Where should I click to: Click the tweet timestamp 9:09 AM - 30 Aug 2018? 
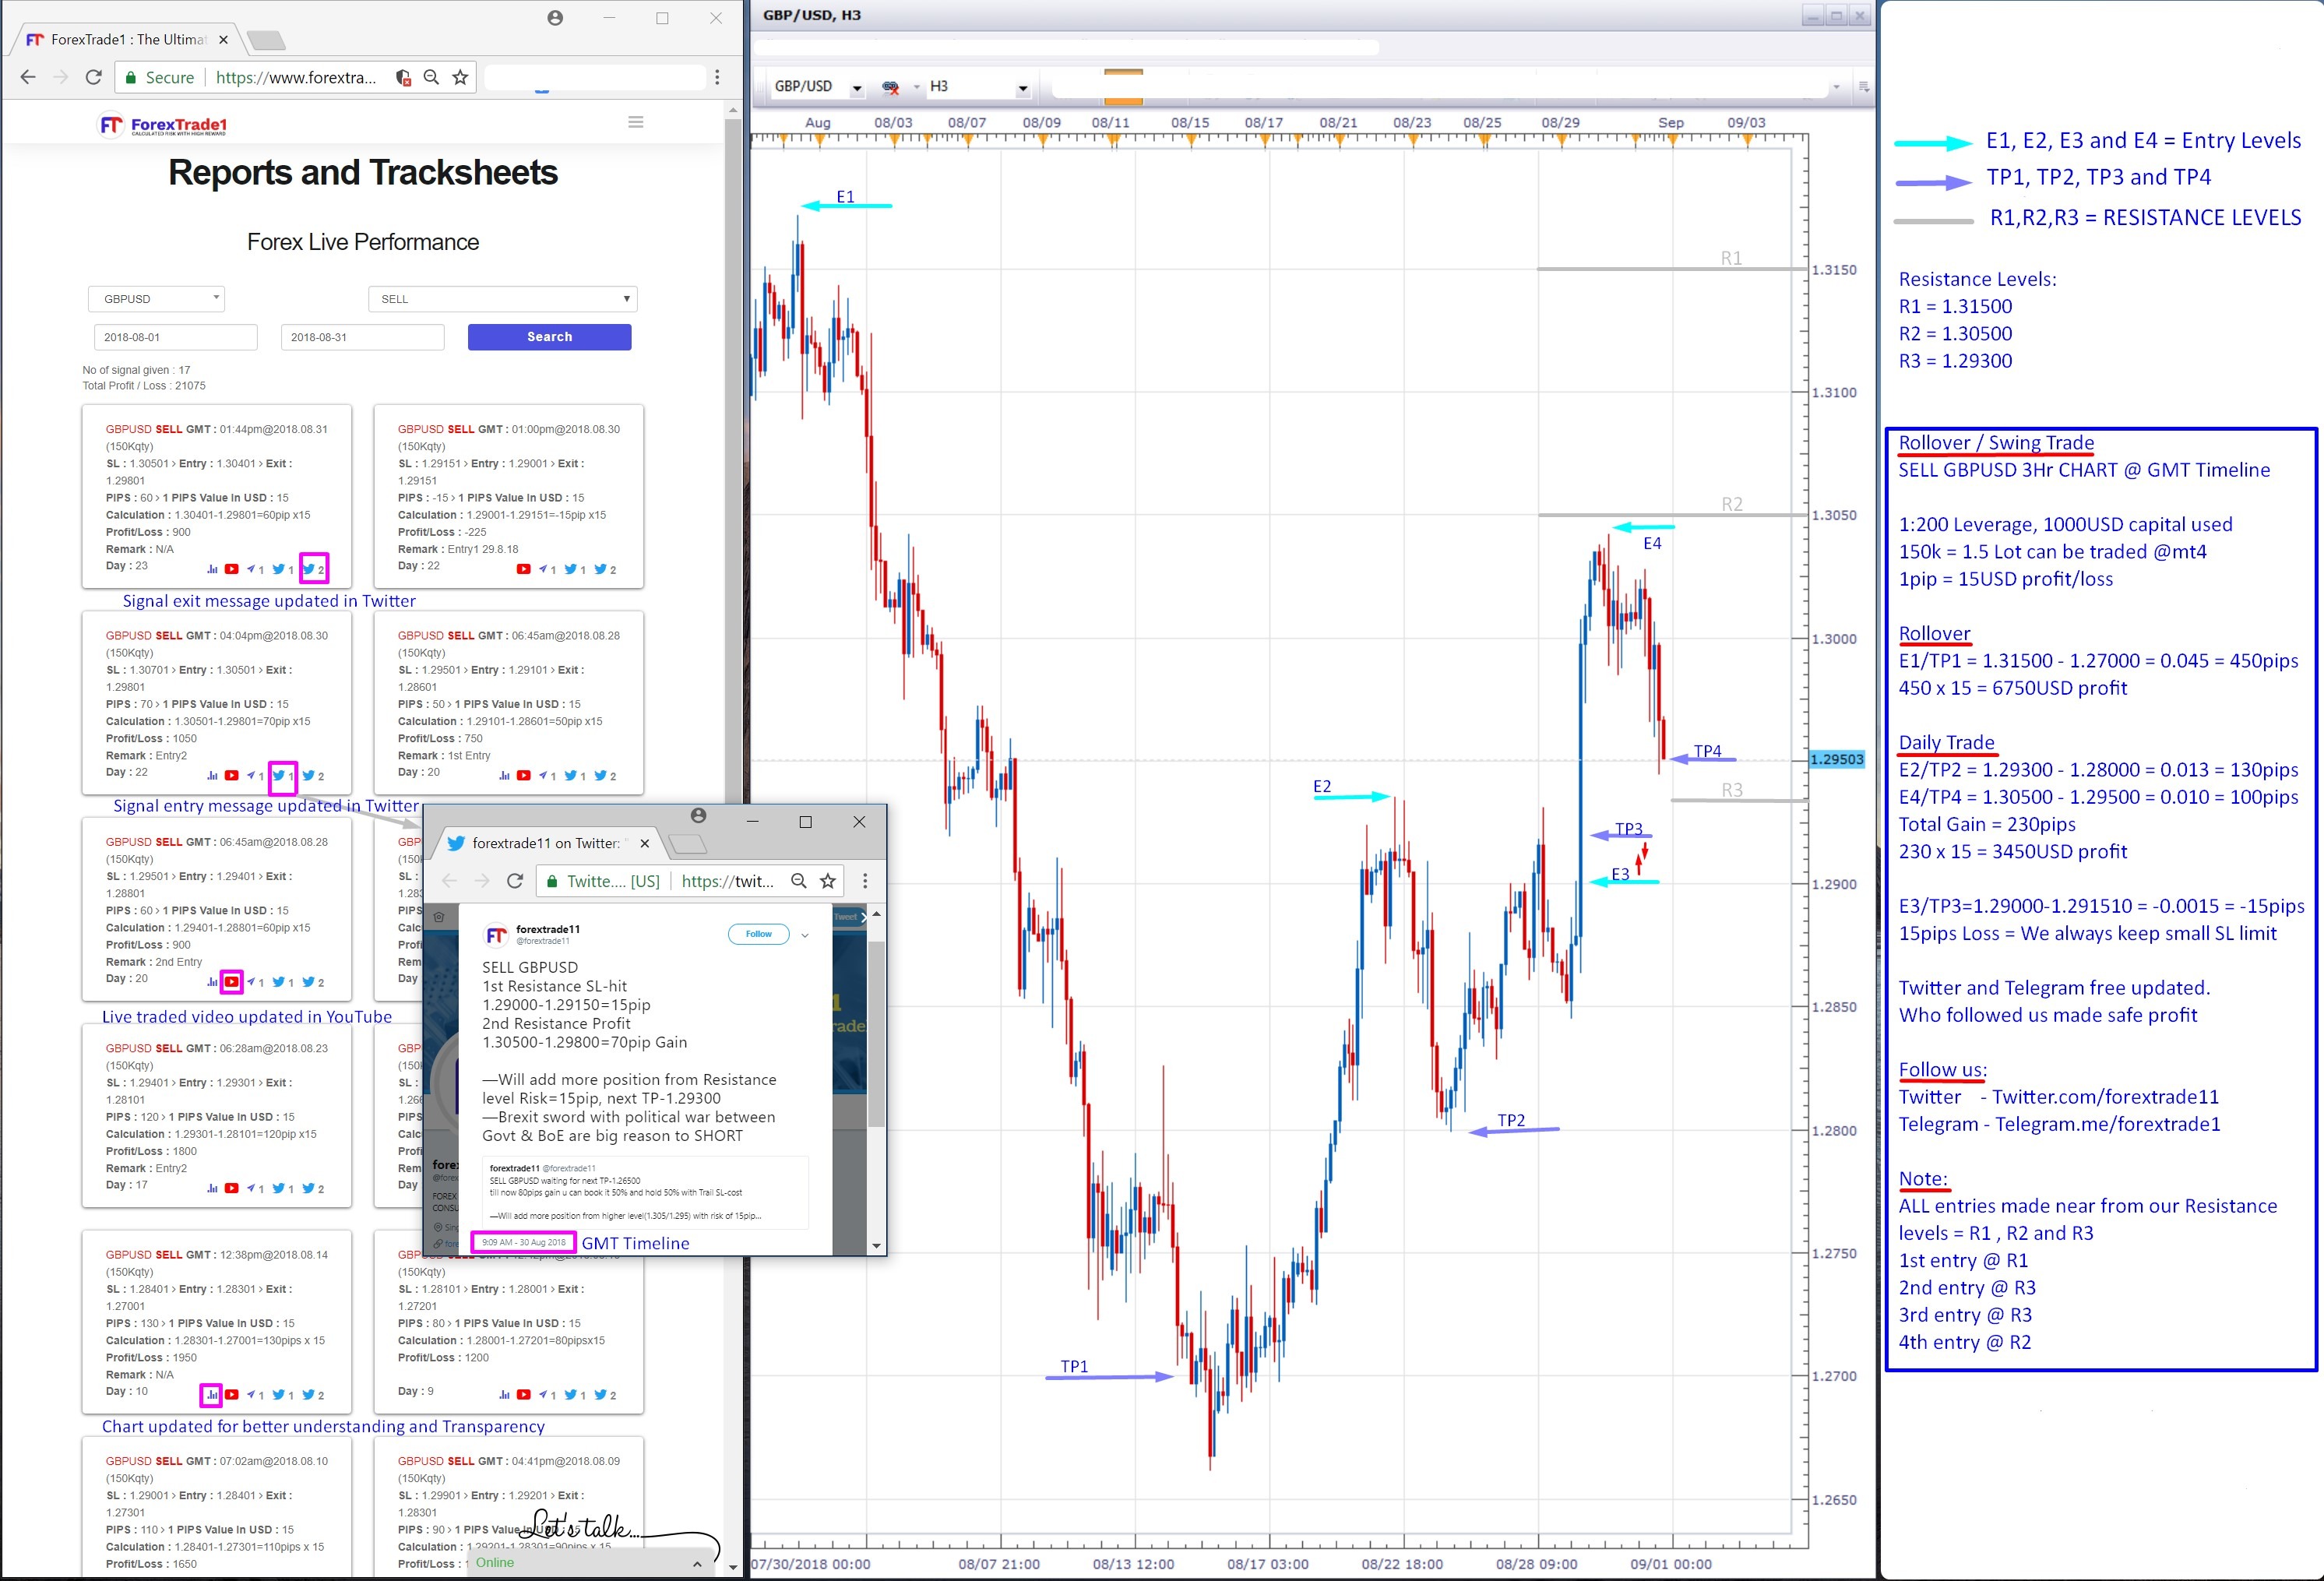coord(524,1242)
